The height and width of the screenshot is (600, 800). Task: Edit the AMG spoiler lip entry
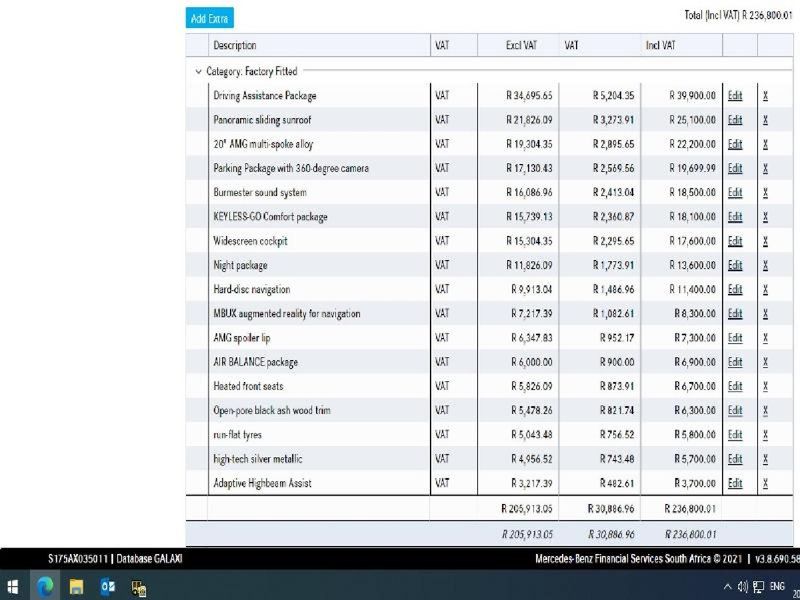coord(735,338)
